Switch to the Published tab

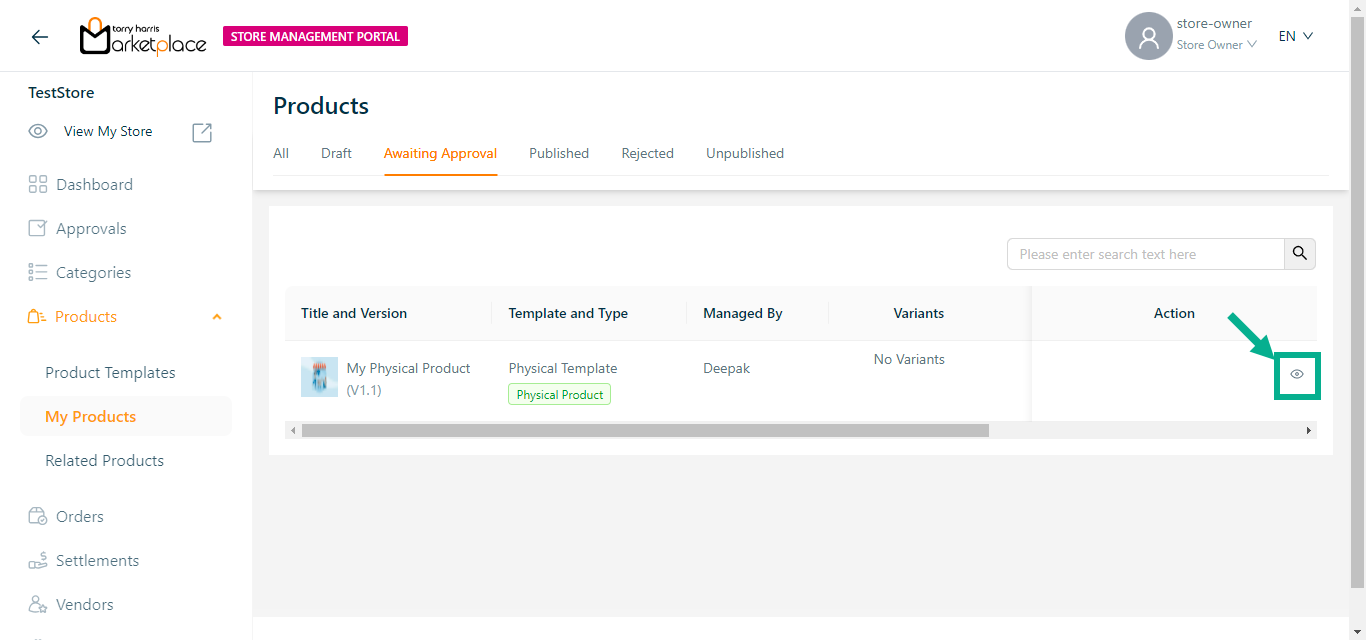(x=558, y=153)
